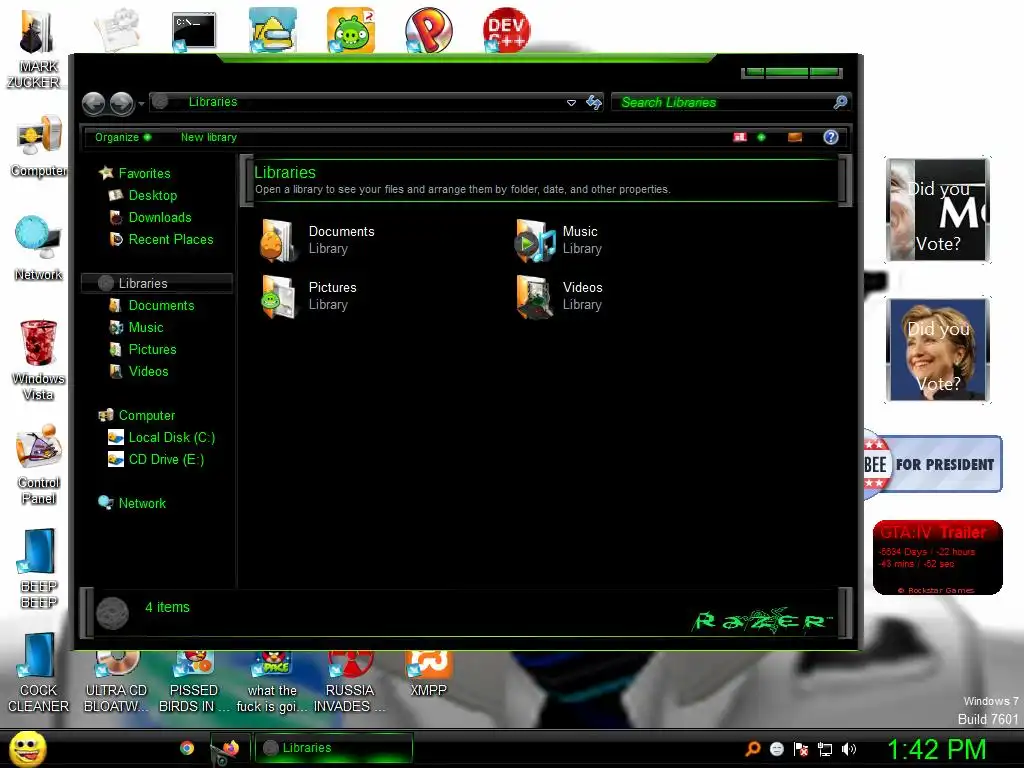The height and width of the screenshot is (768, 1024).
Task: Open the Pictures library
Action: click(x=309, y=296)
